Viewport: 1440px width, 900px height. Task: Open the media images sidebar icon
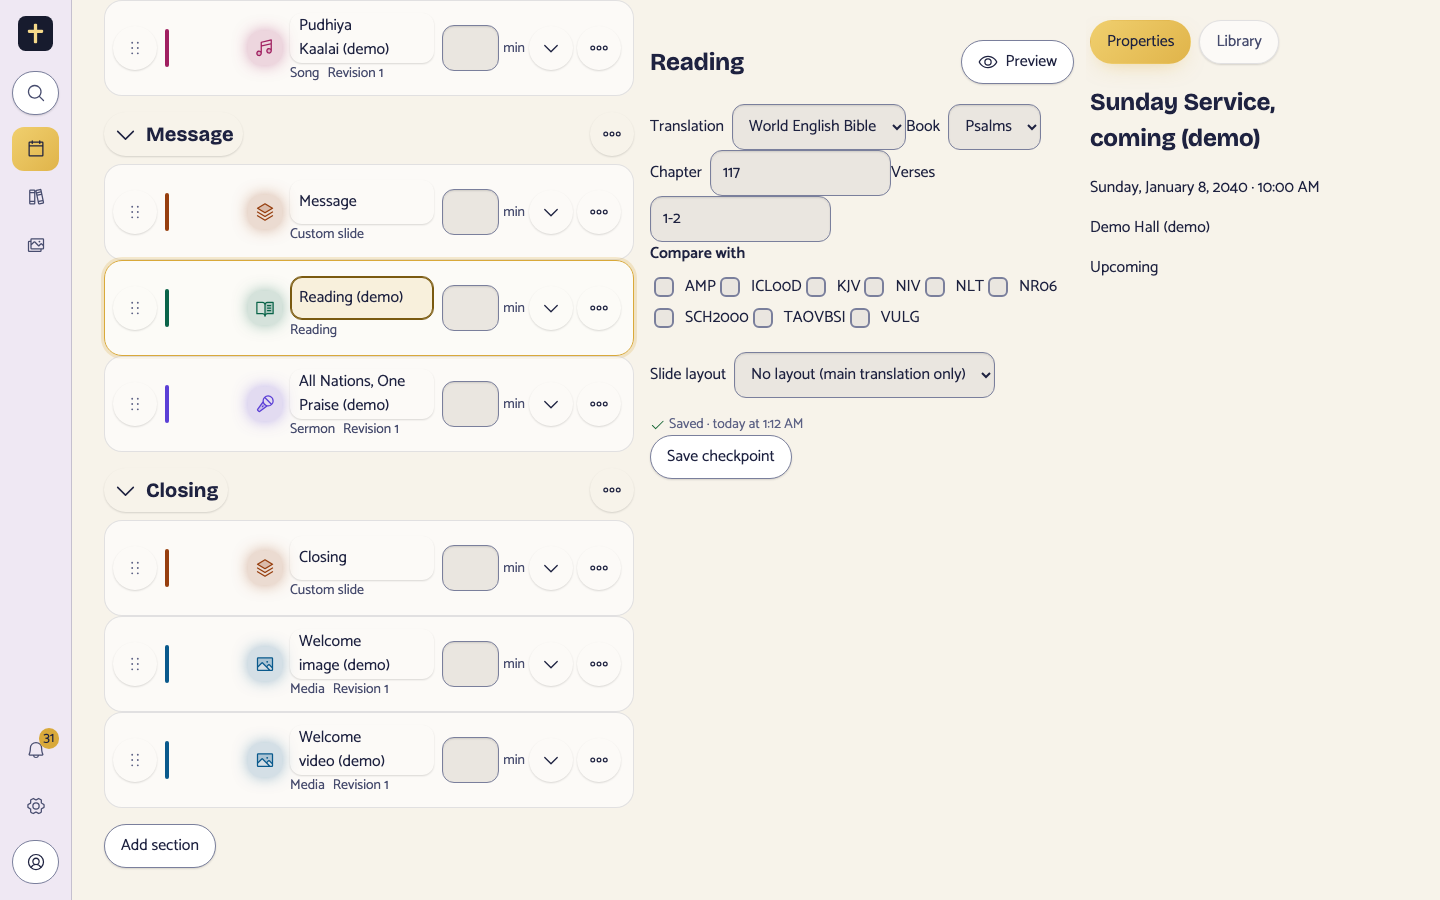(35, 245)
